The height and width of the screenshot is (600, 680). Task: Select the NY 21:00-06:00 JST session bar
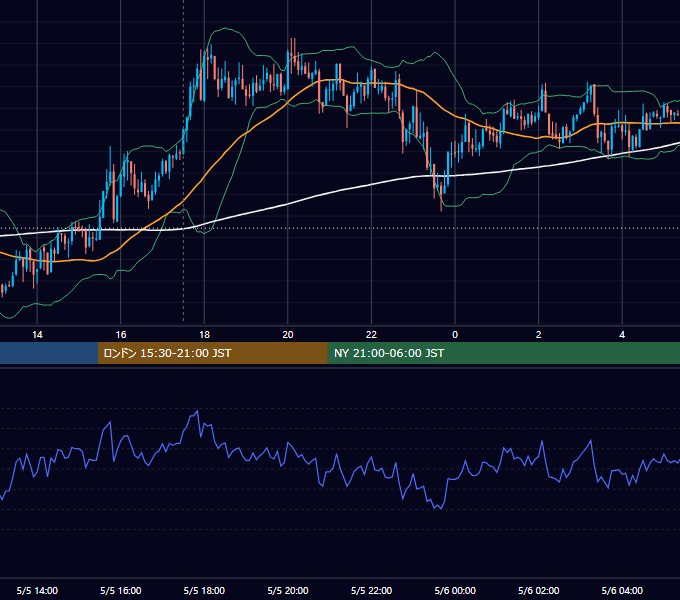click(x=503, y=353)
